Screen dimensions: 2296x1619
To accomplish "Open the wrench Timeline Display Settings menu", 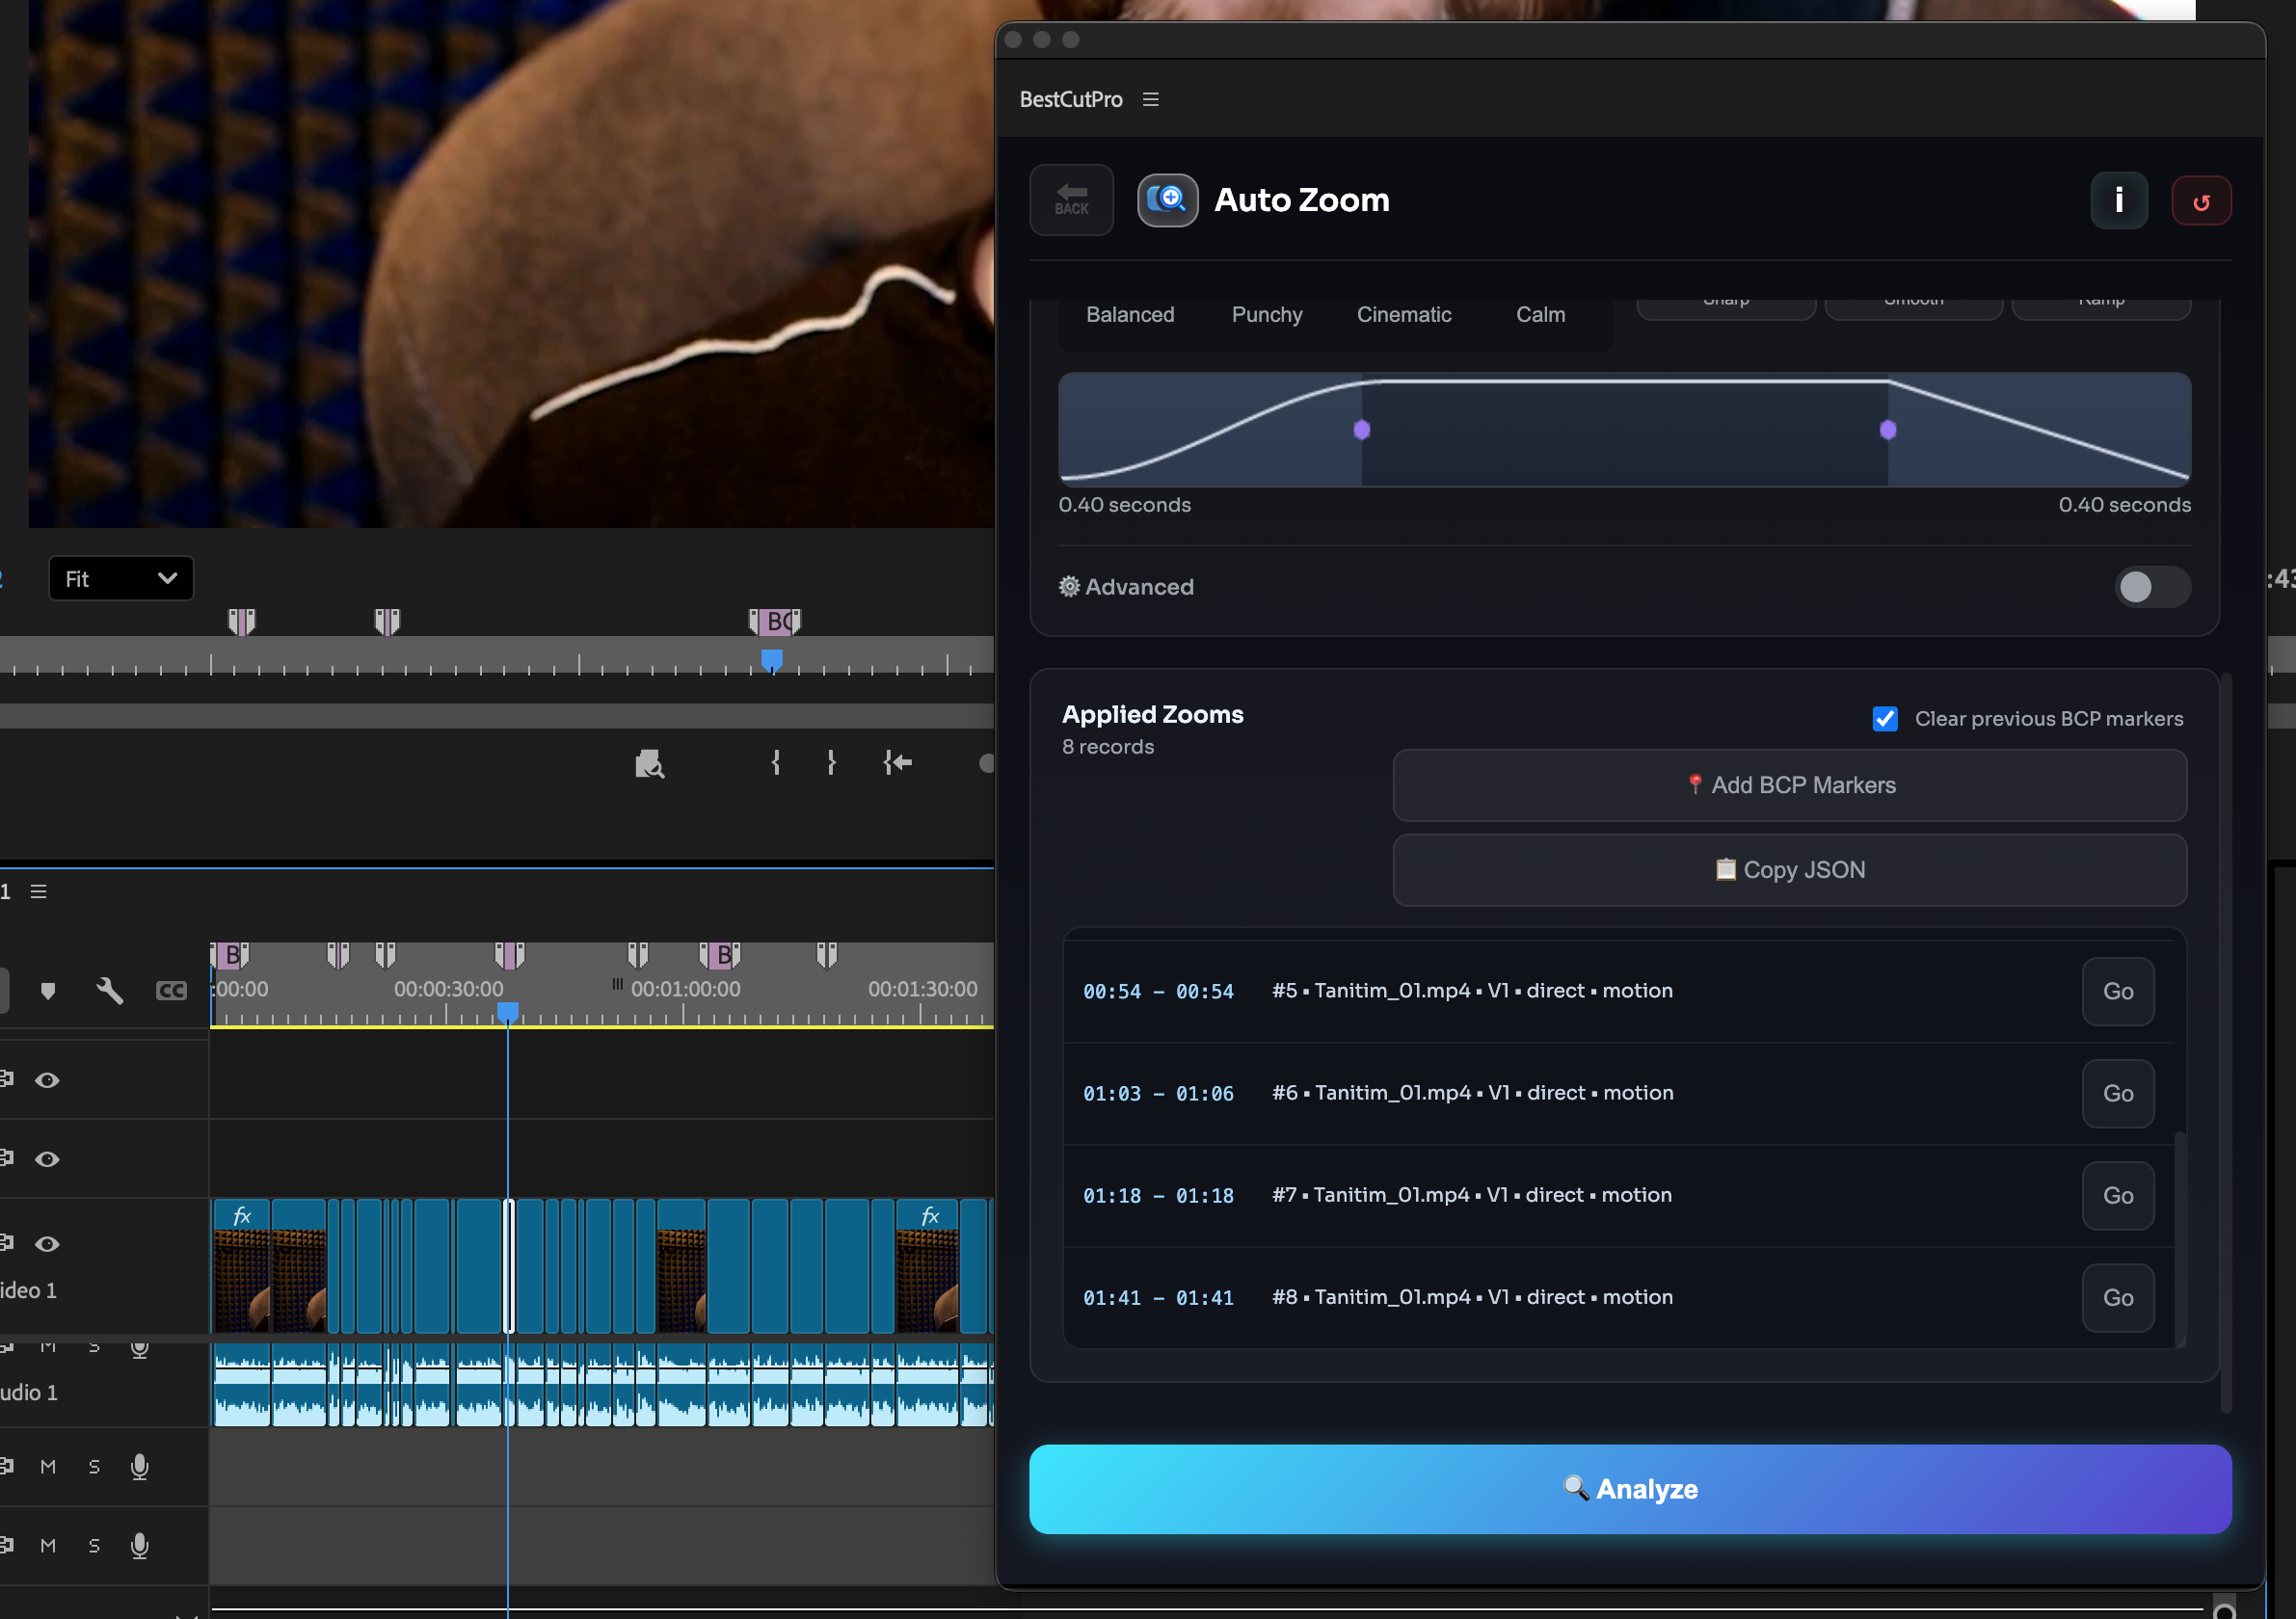I will tap(110, 991).
